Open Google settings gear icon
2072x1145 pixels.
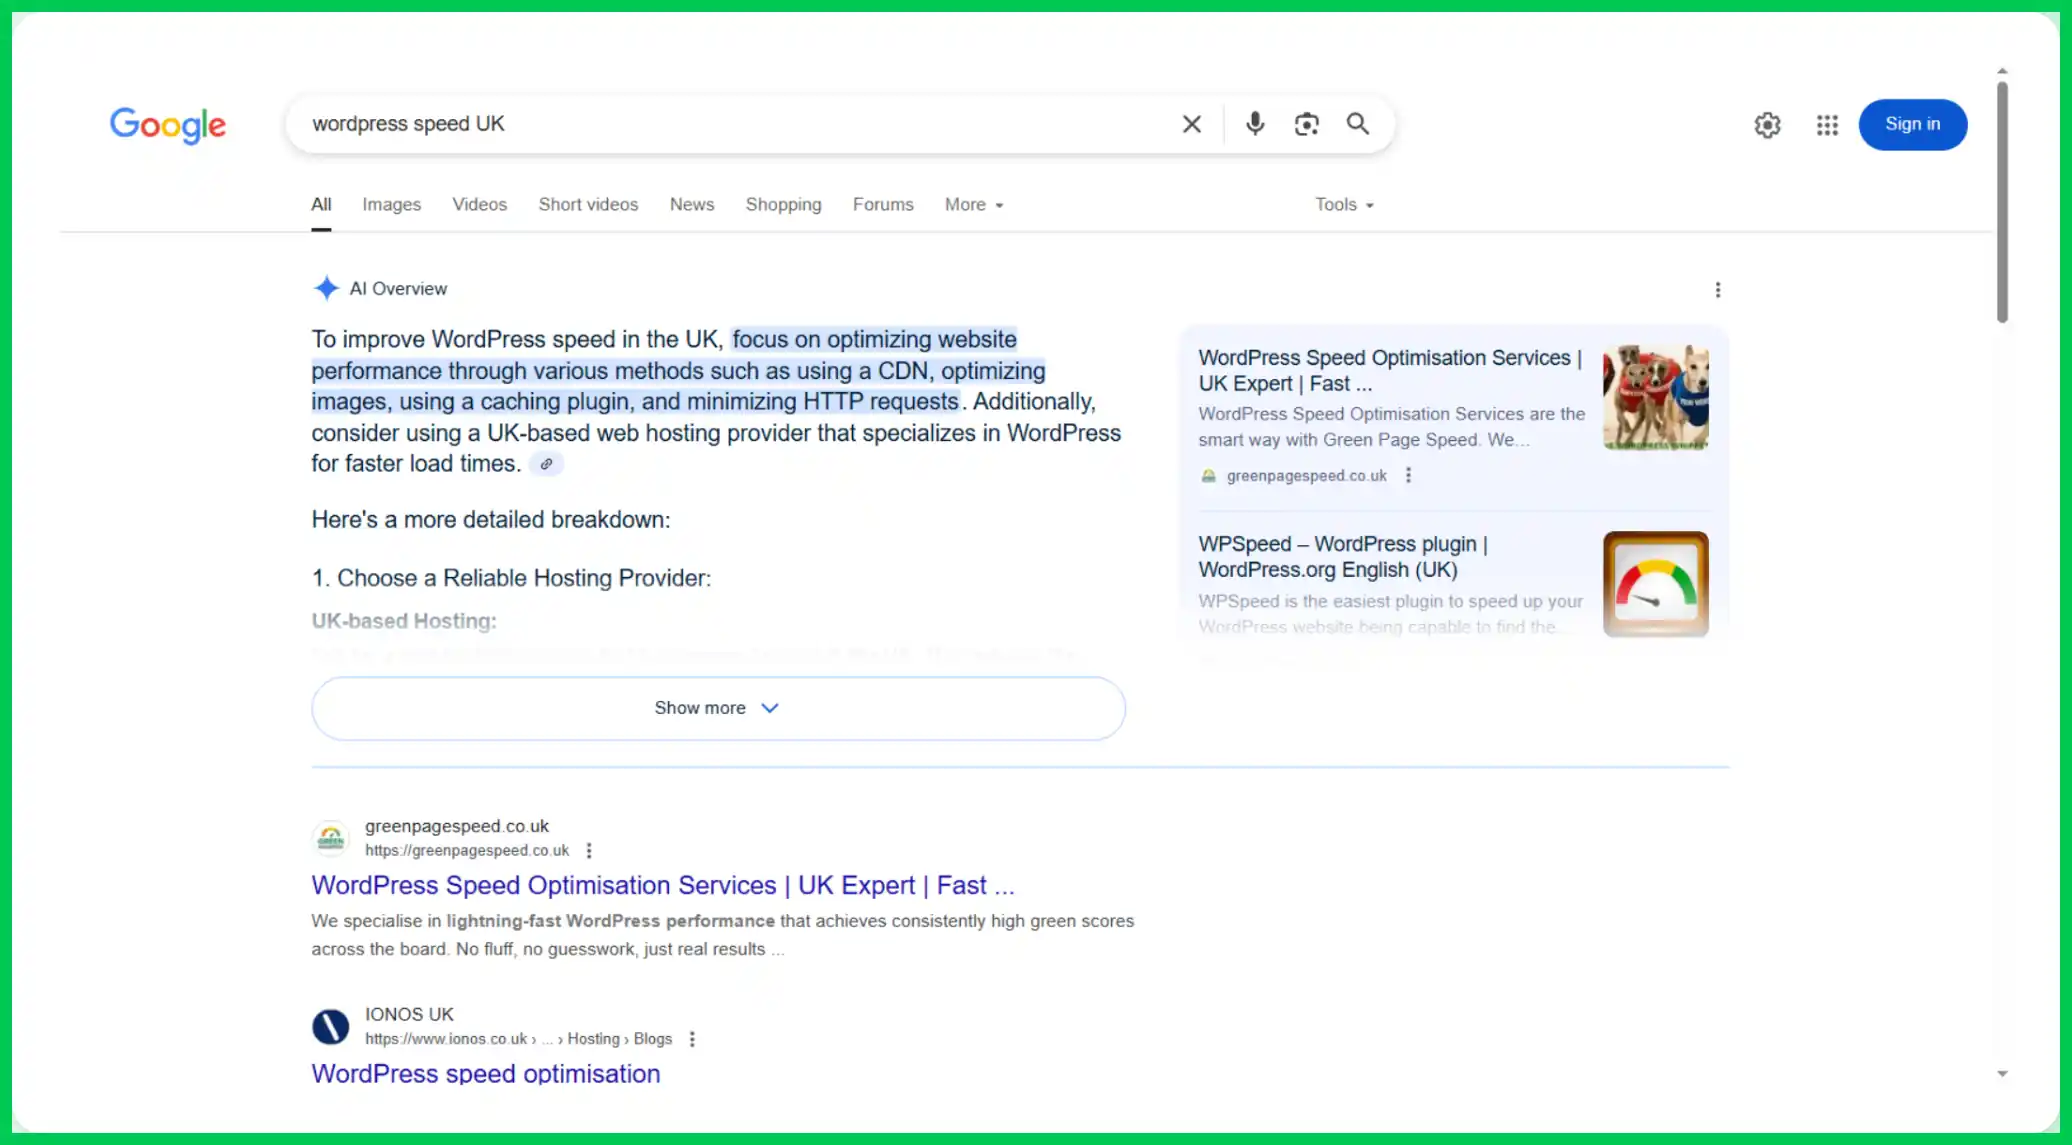(1767, 125)
